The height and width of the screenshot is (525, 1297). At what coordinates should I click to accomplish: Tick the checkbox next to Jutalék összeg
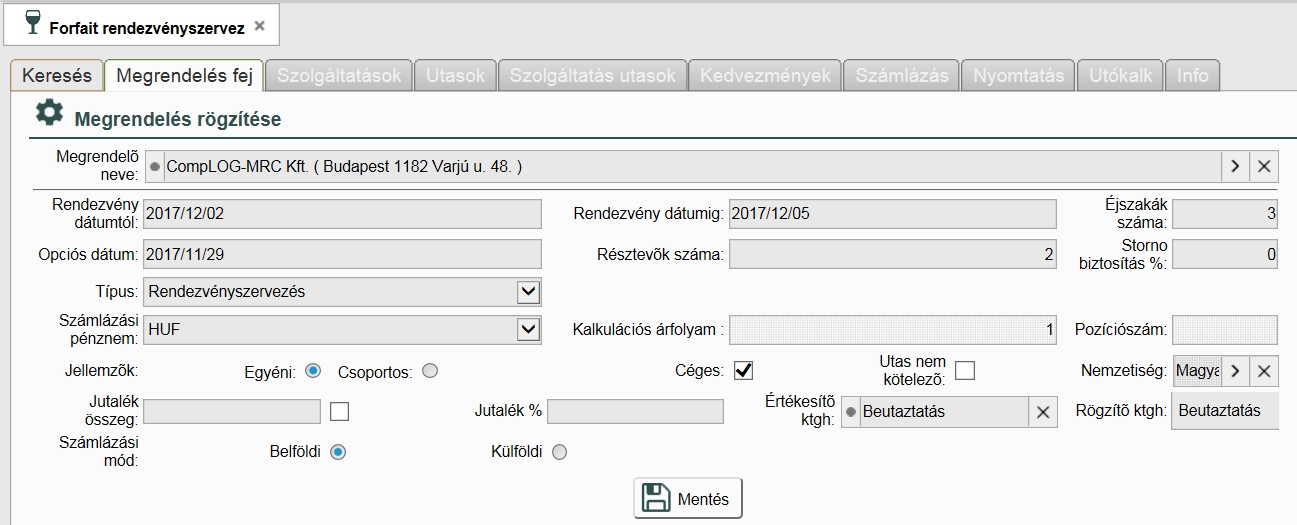click(x=340, y=411)
